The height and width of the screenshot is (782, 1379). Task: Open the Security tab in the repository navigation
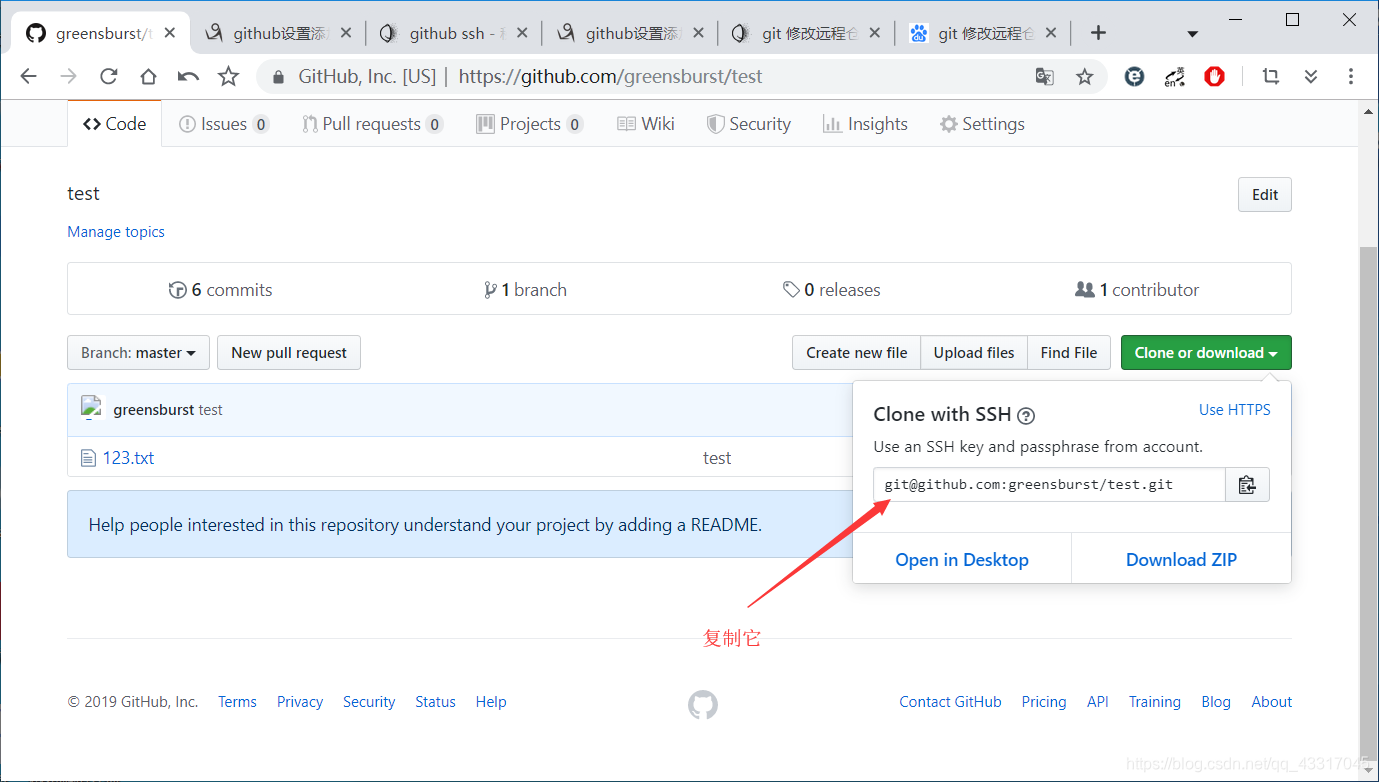point(749,124)
